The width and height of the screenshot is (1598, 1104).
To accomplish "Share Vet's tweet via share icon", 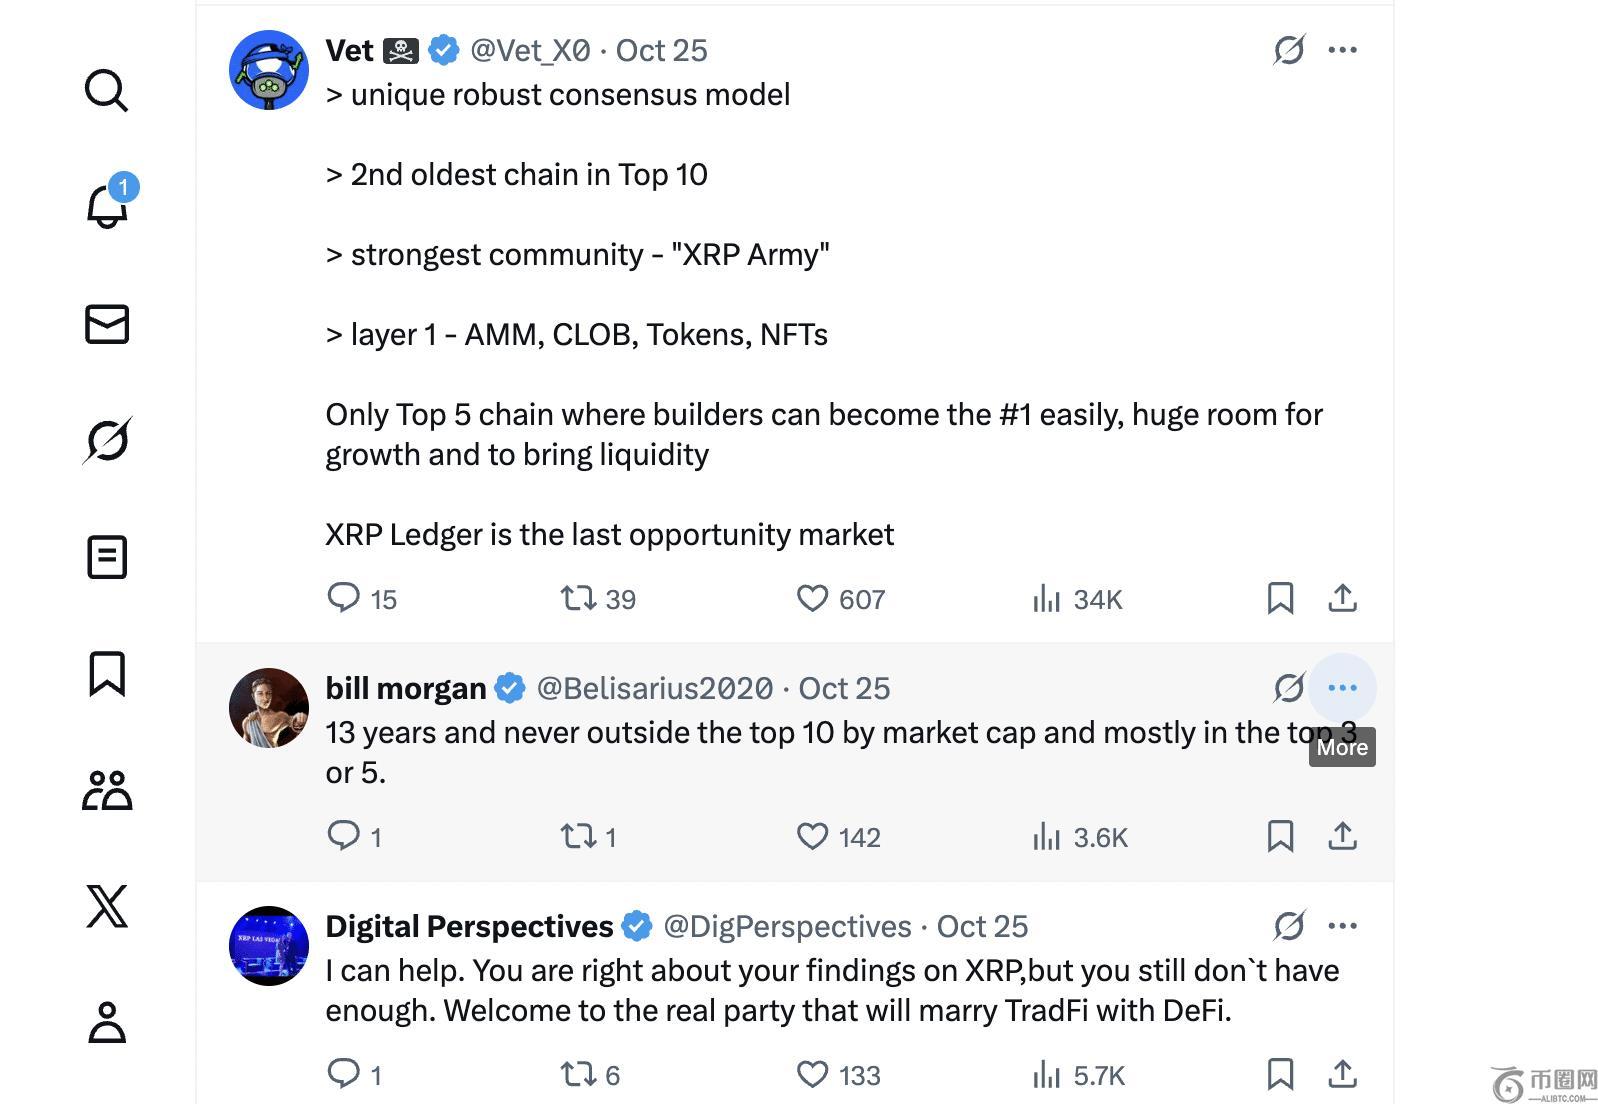I will click(x=1342, y=598).
